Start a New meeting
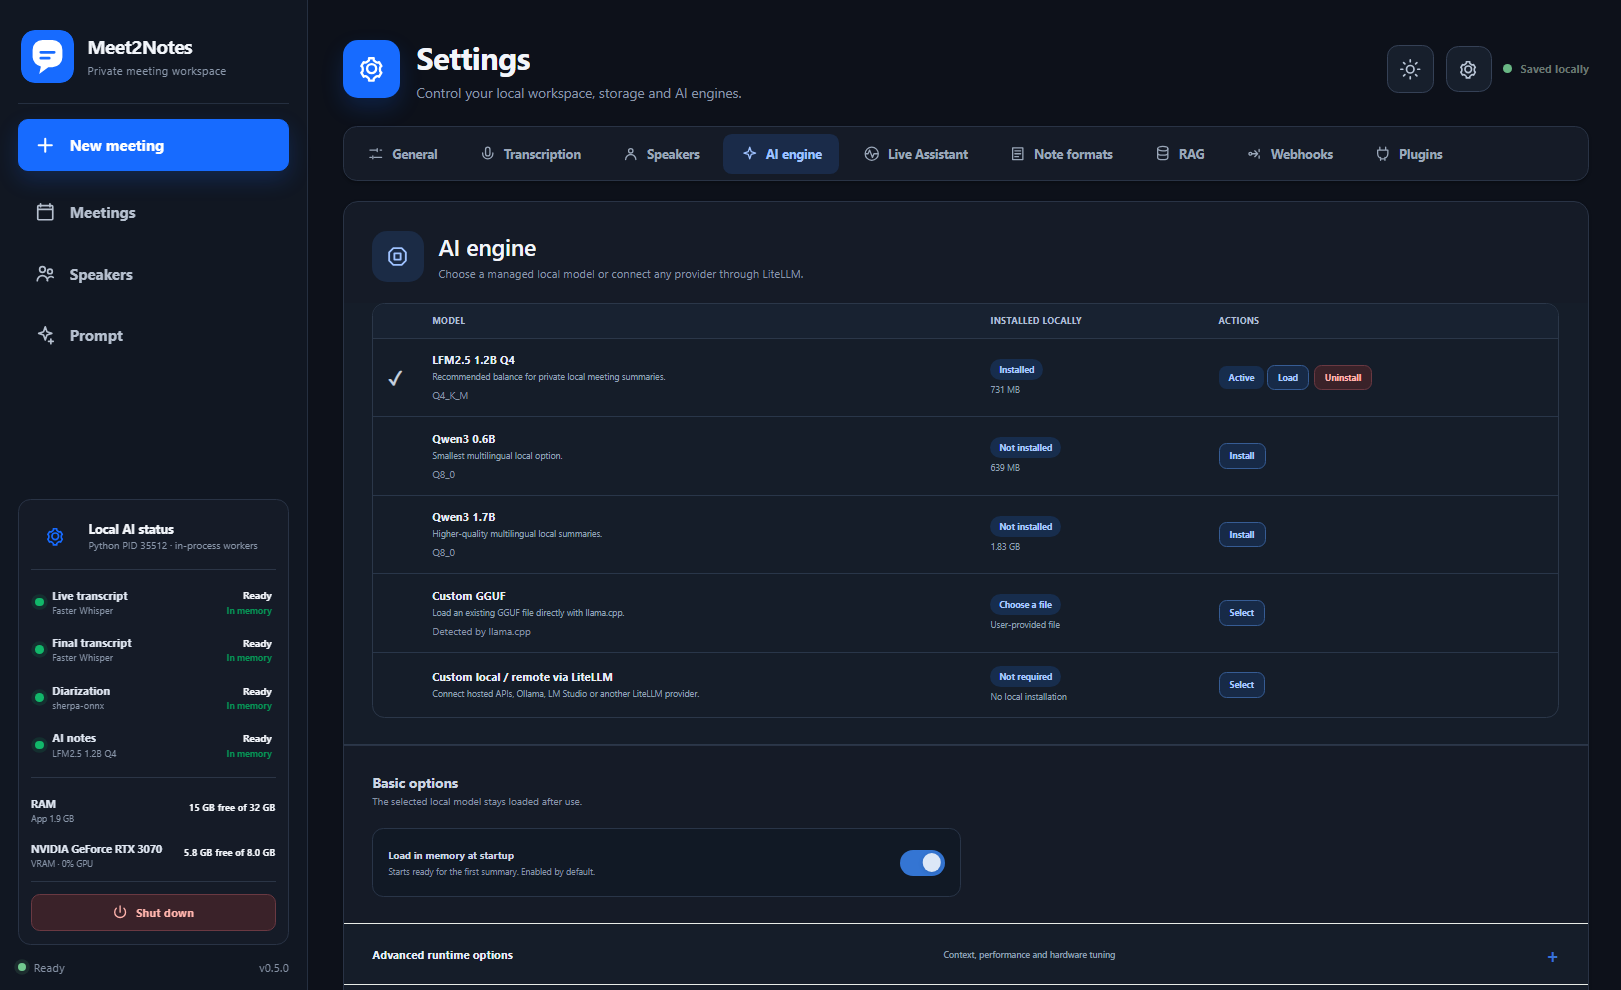 click(x=153, y=145)
